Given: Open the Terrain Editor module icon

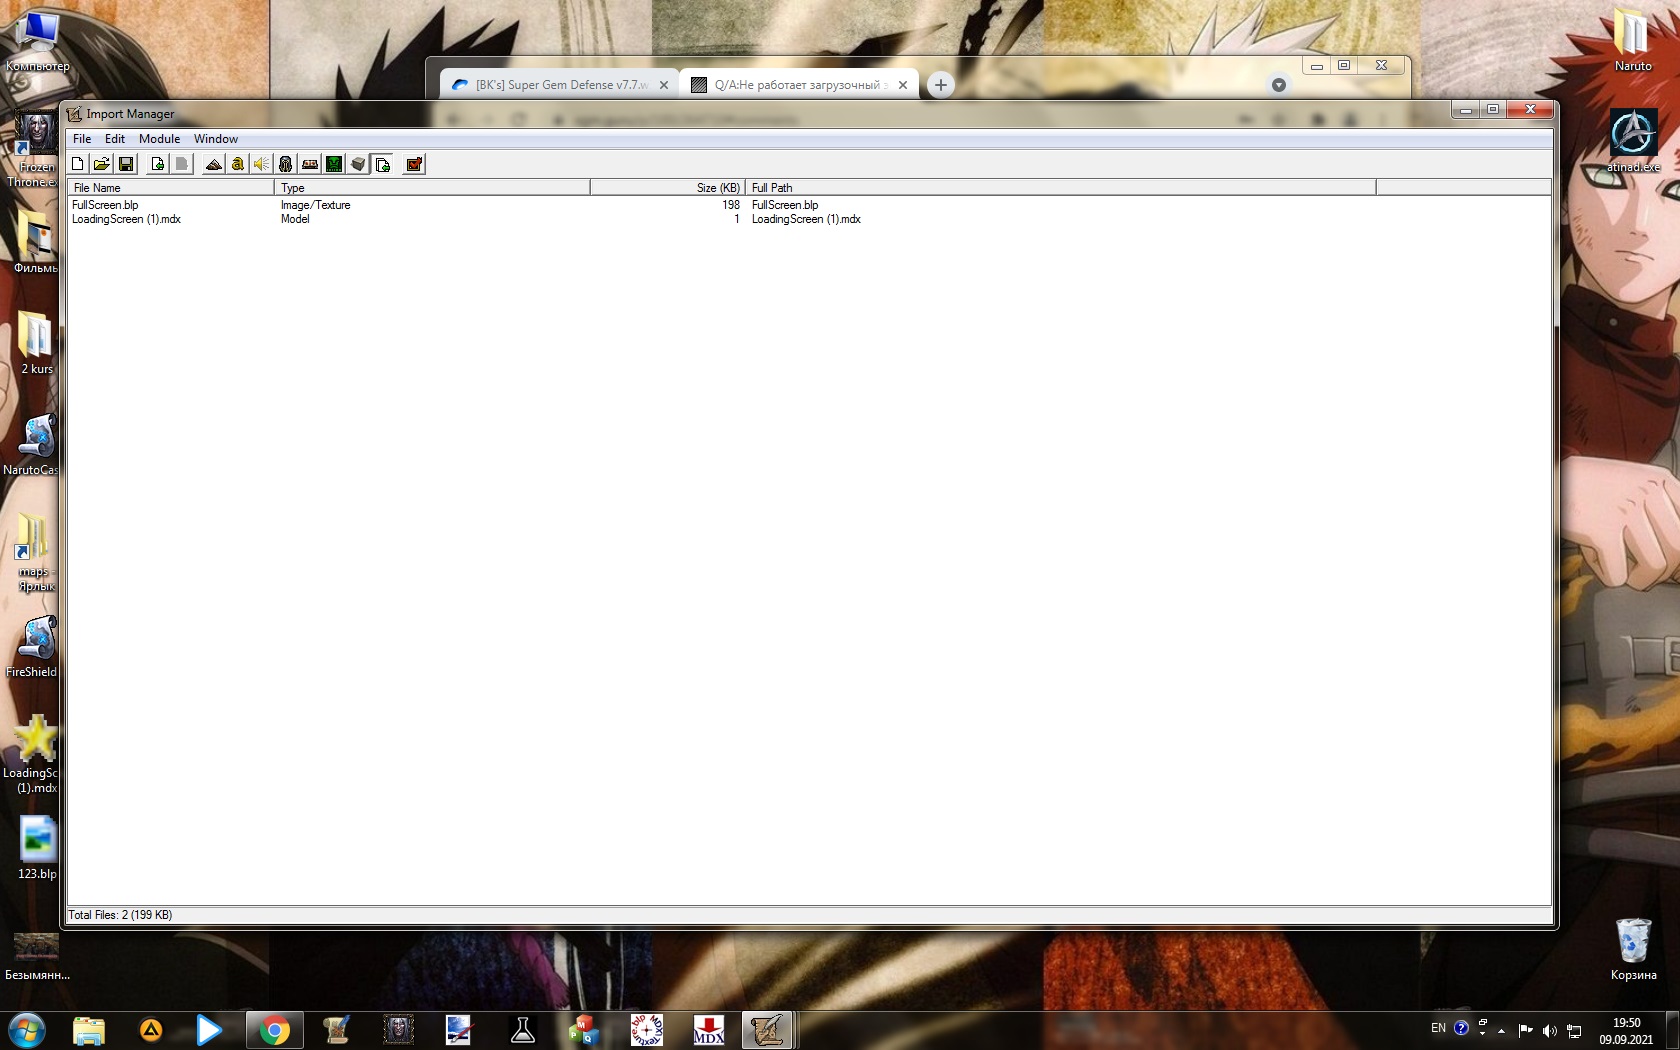Looking at the screenshot, I should [x=213, y=164].
